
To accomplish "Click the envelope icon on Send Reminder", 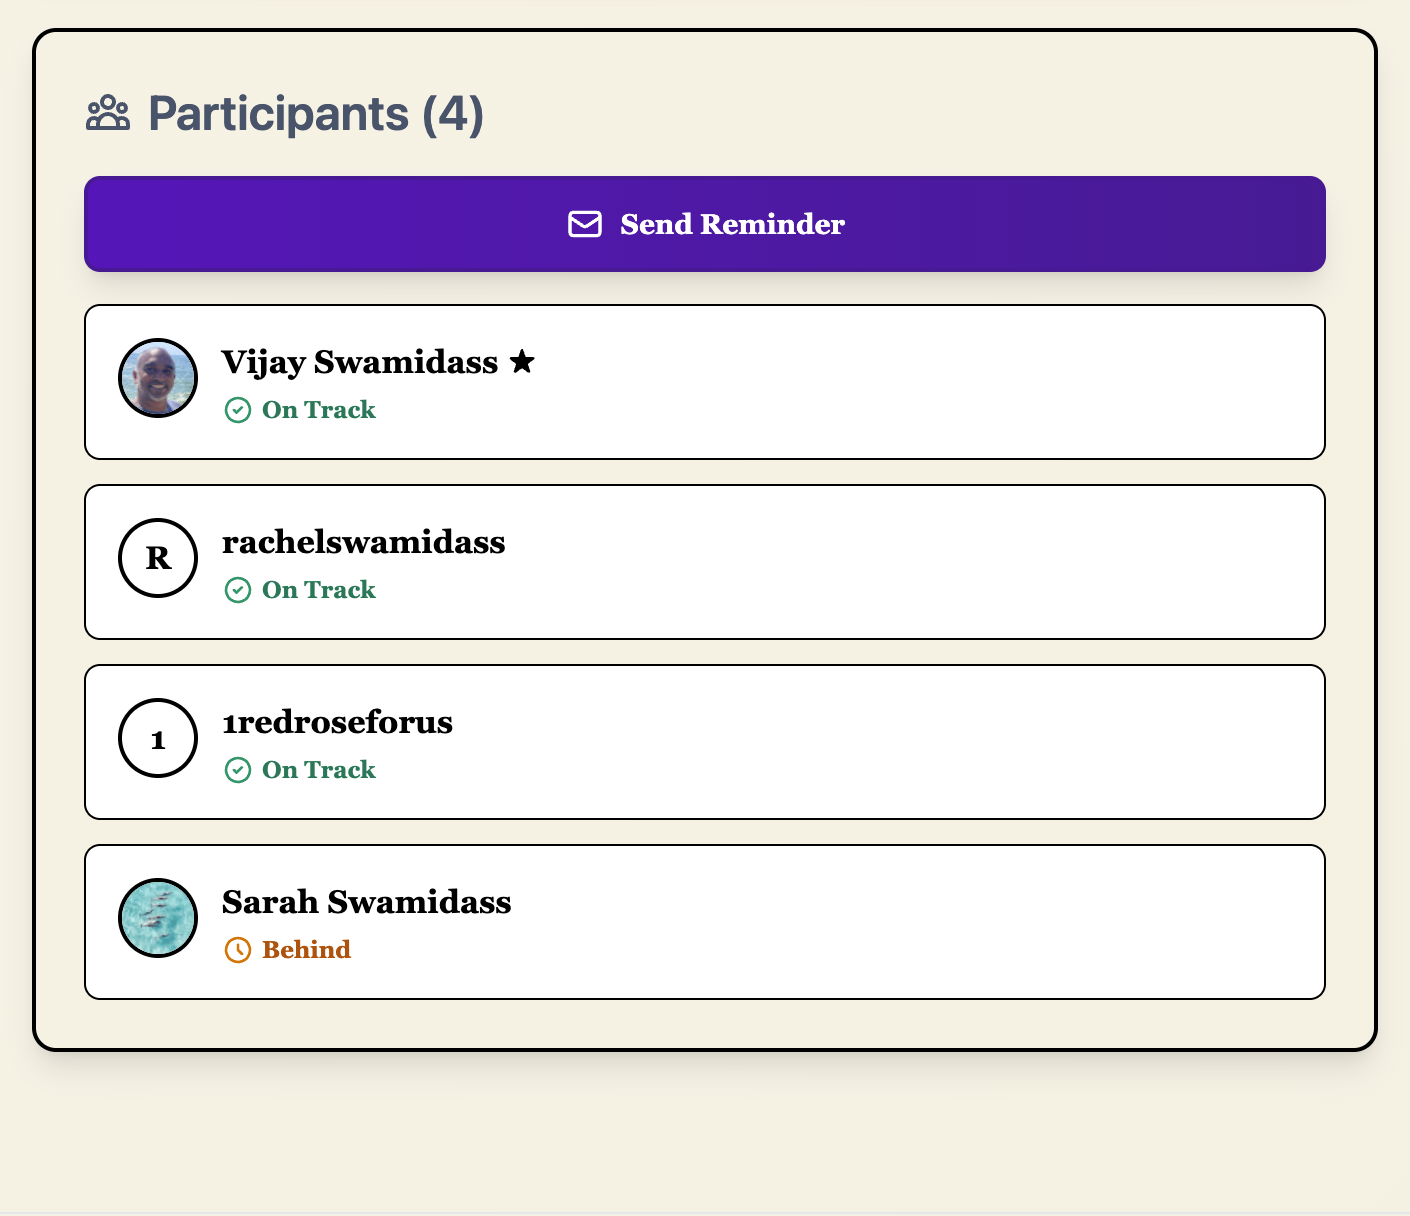I will point(585,224).
